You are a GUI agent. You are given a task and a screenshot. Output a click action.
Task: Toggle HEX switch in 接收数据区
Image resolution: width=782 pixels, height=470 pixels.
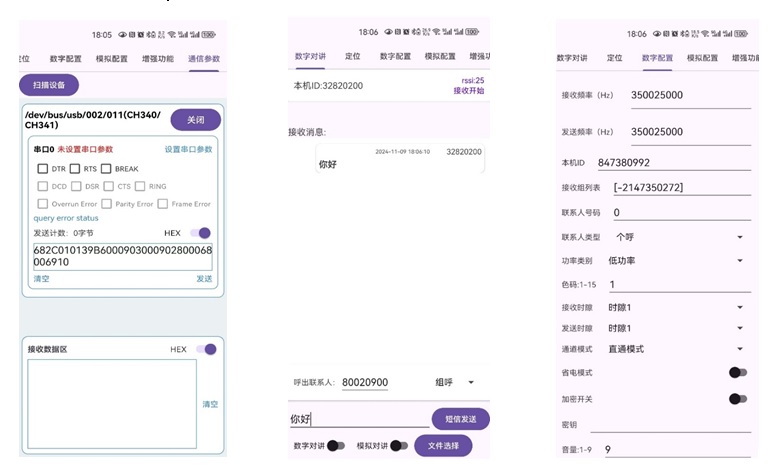pos(206,349)
